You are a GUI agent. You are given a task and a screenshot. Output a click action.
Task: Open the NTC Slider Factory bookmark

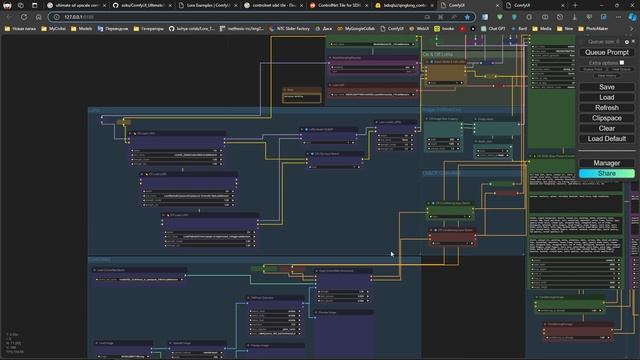tap(289, 29)
